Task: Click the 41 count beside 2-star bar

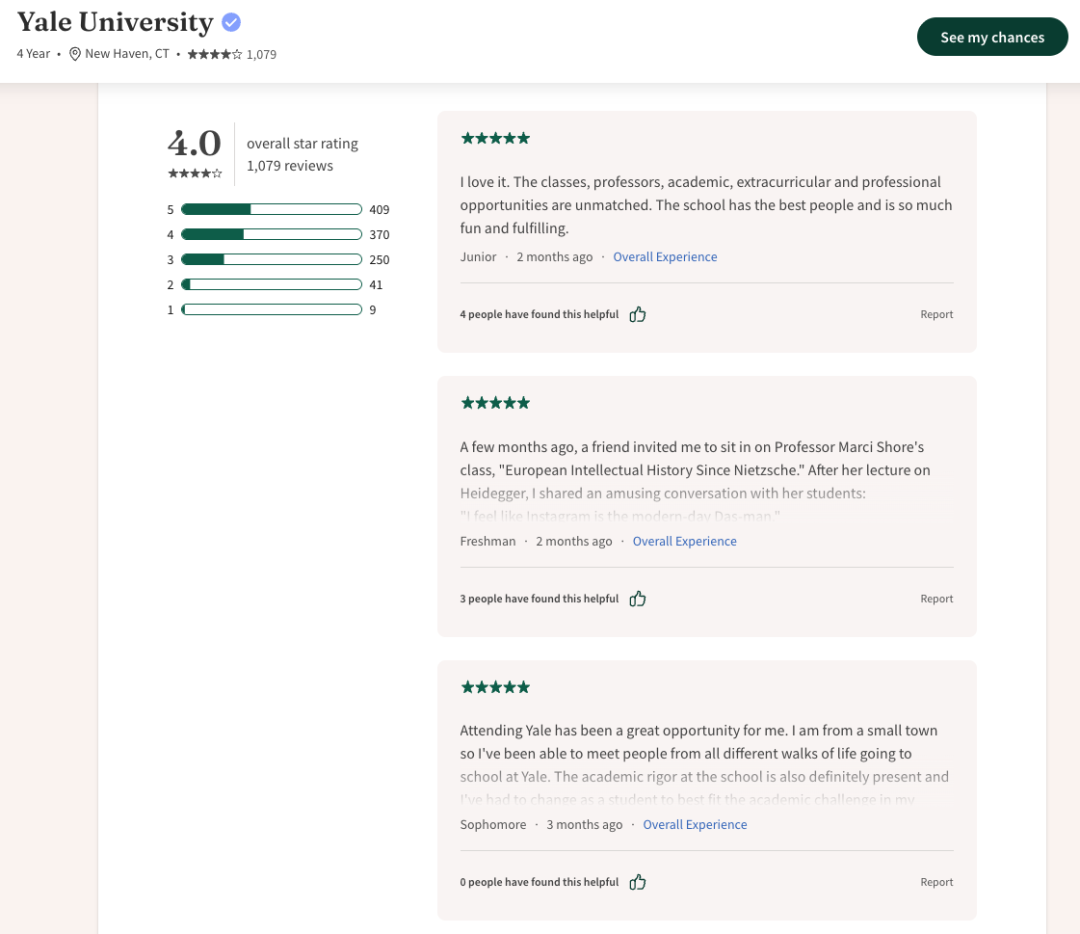Action: coord(376,284)
